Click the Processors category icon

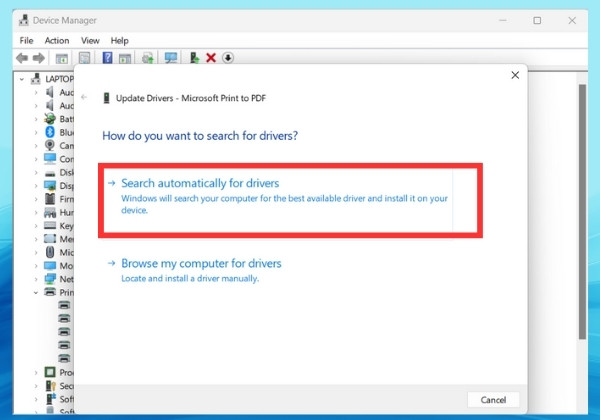click(x=50, y=372)
